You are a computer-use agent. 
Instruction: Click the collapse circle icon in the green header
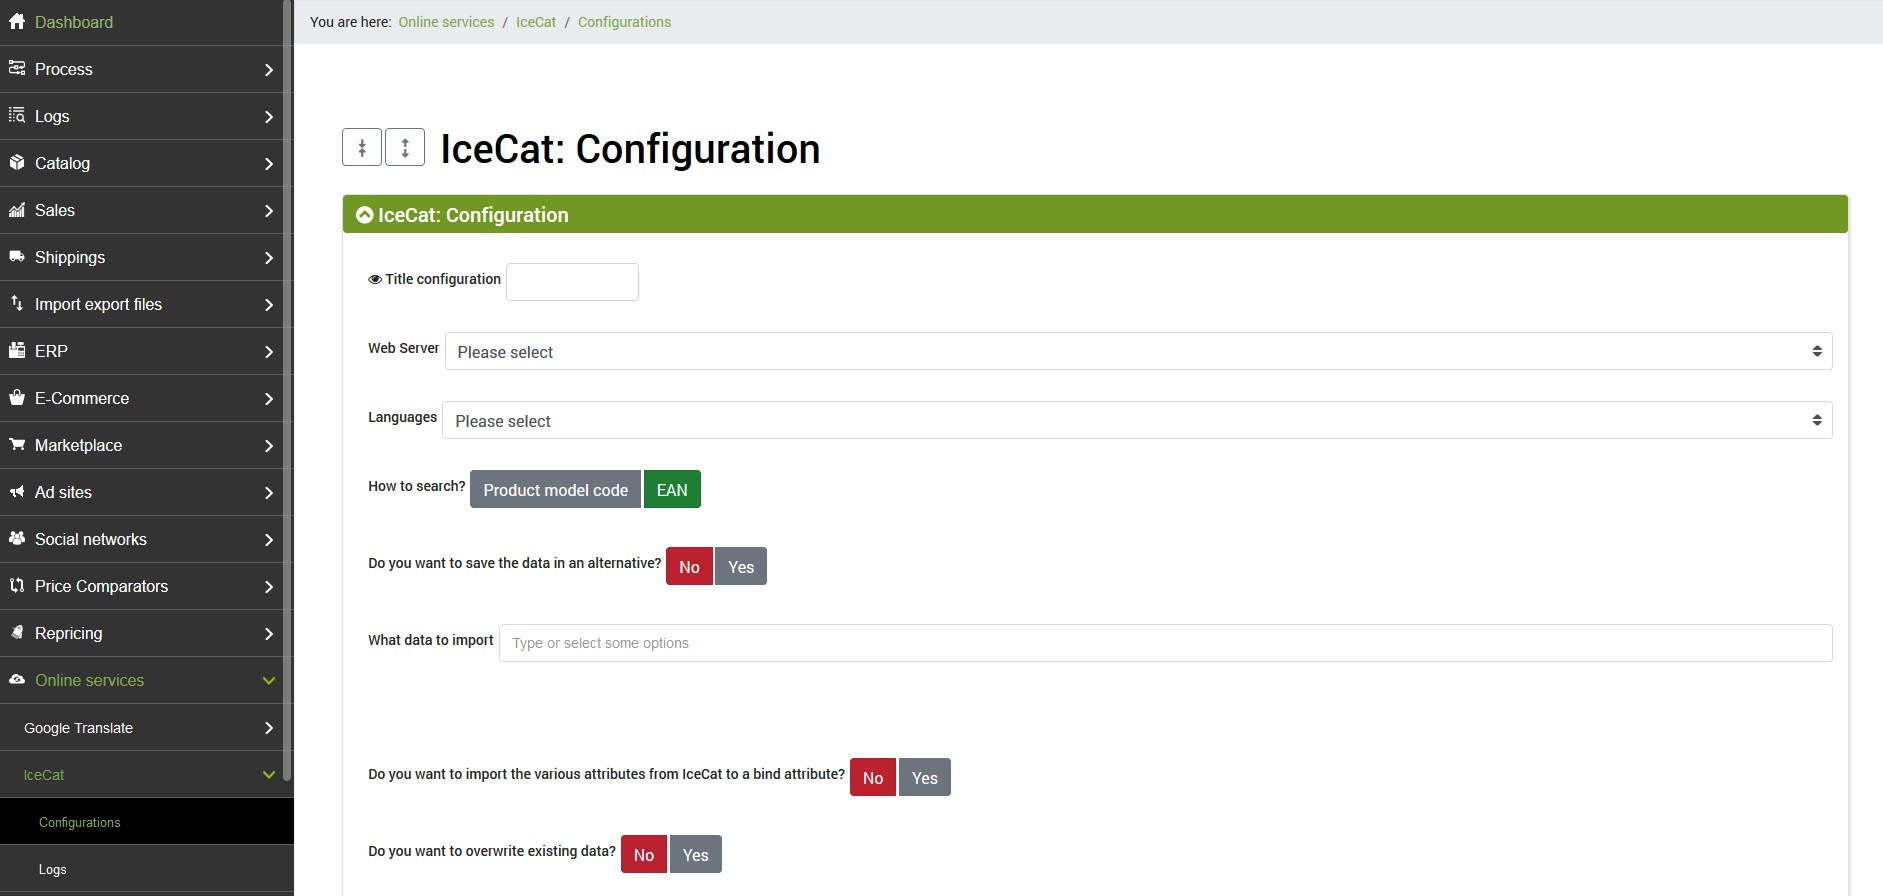click(365, 215)
